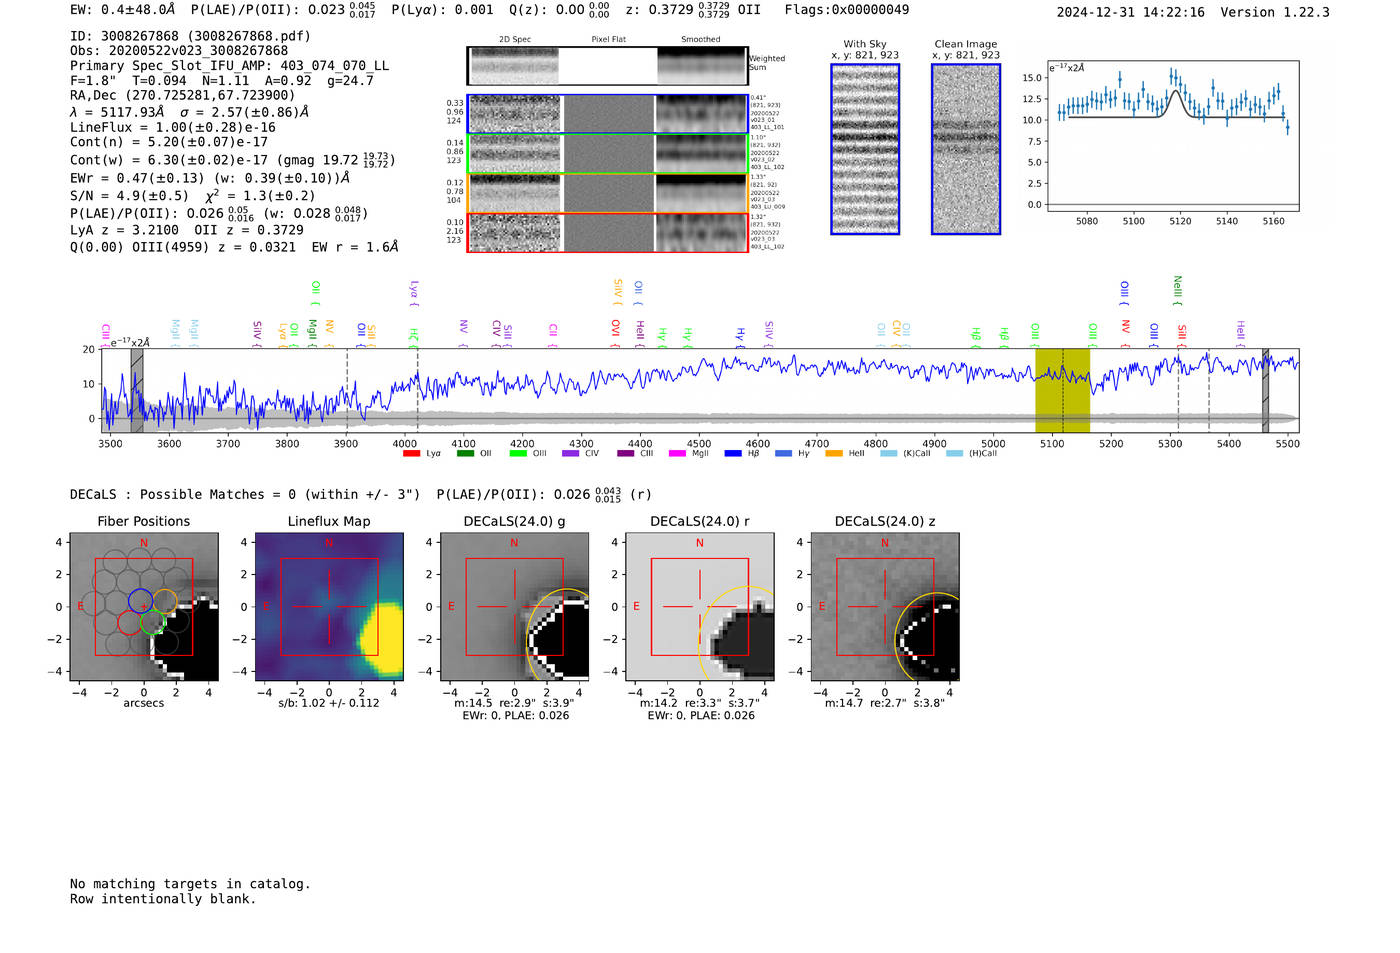The image size is (1400, 953).
Task: Click the ID: 3008267868 text line
Action: [190, 36]
